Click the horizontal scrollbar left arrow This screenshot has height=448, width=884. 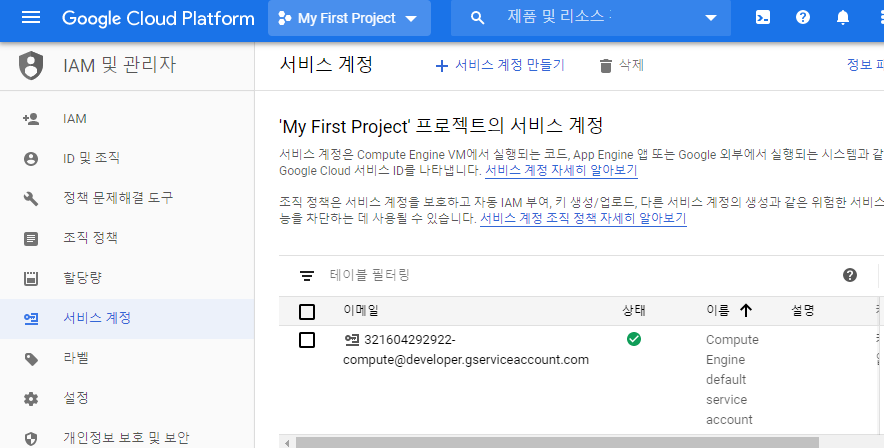[288, 442]
